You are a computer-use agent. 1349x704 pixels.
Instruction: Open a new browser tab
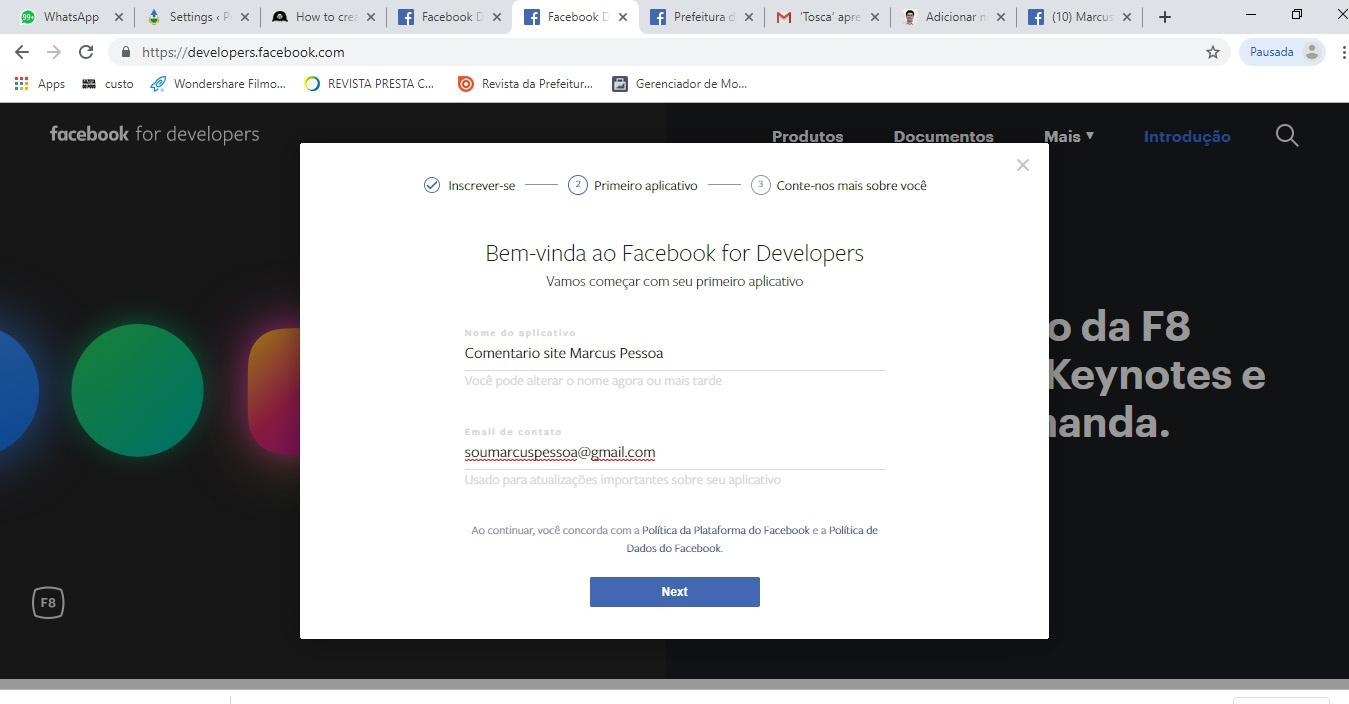pos(1164,17)
